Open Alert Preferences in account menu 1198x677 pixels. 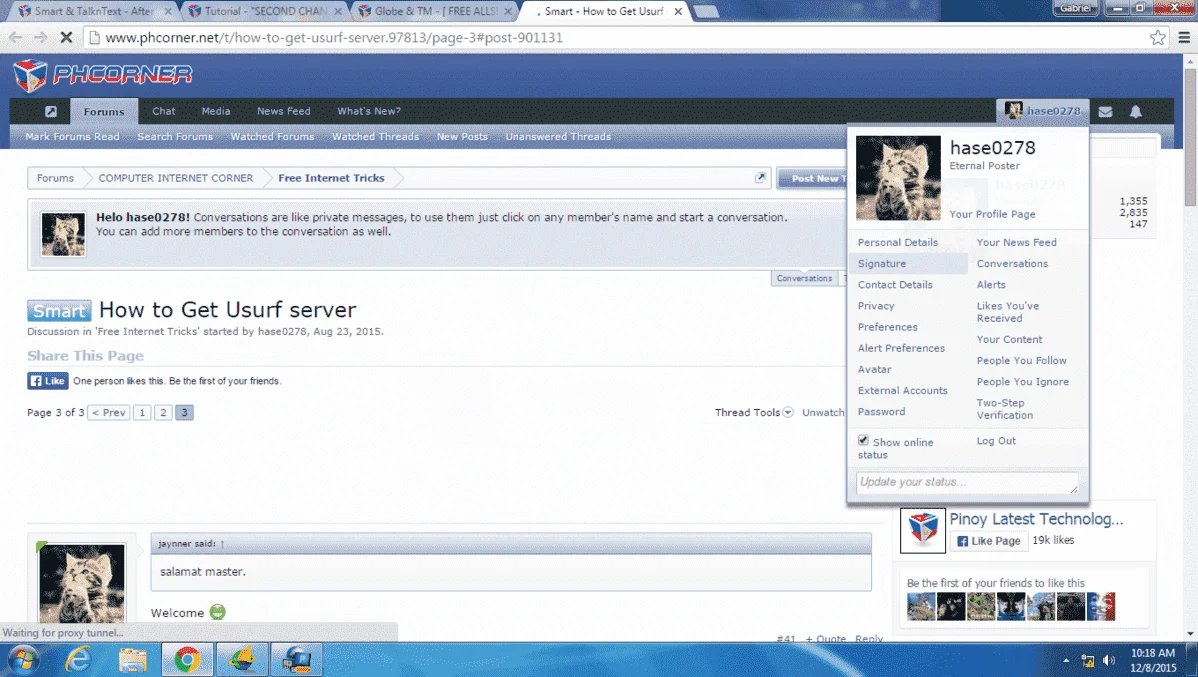pyautogui.click(x=901, y=348)
